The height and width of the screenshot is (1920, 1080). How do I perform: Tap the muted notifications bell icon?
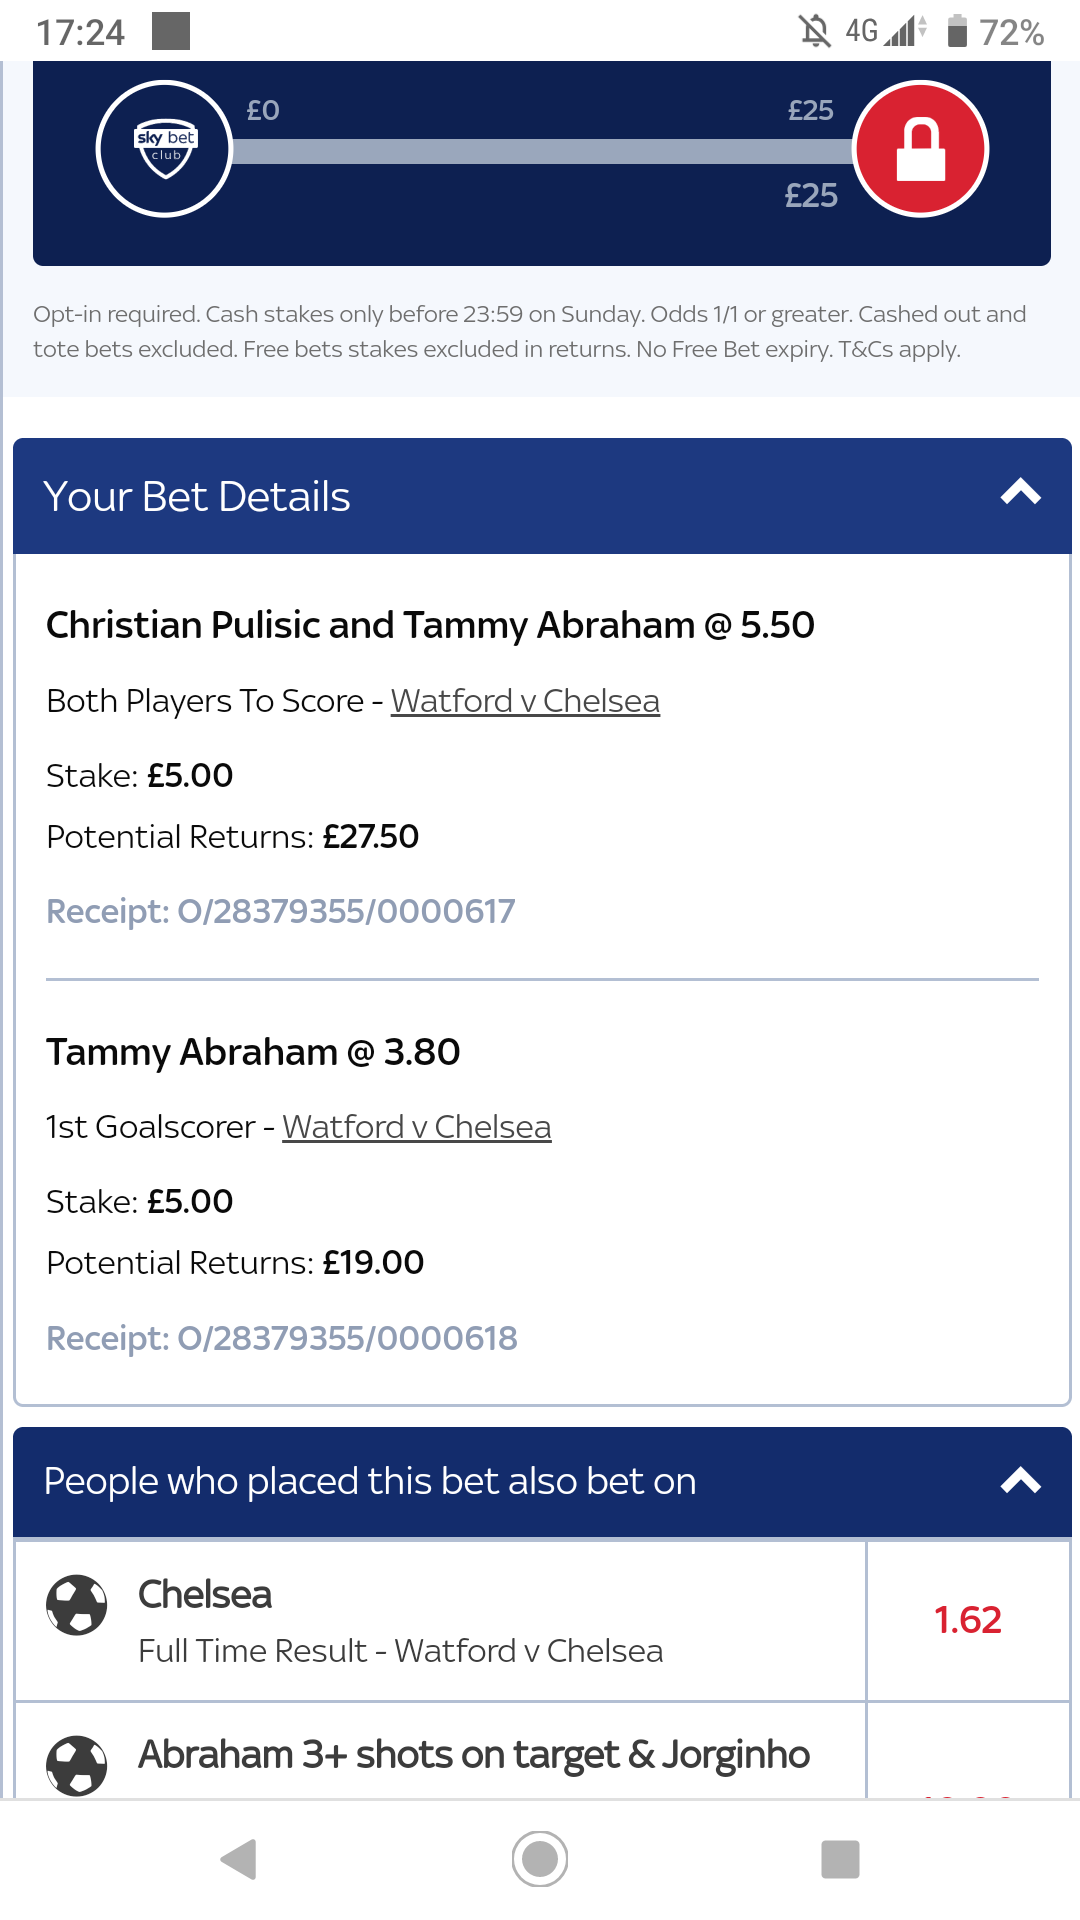[x=815, y=31]
